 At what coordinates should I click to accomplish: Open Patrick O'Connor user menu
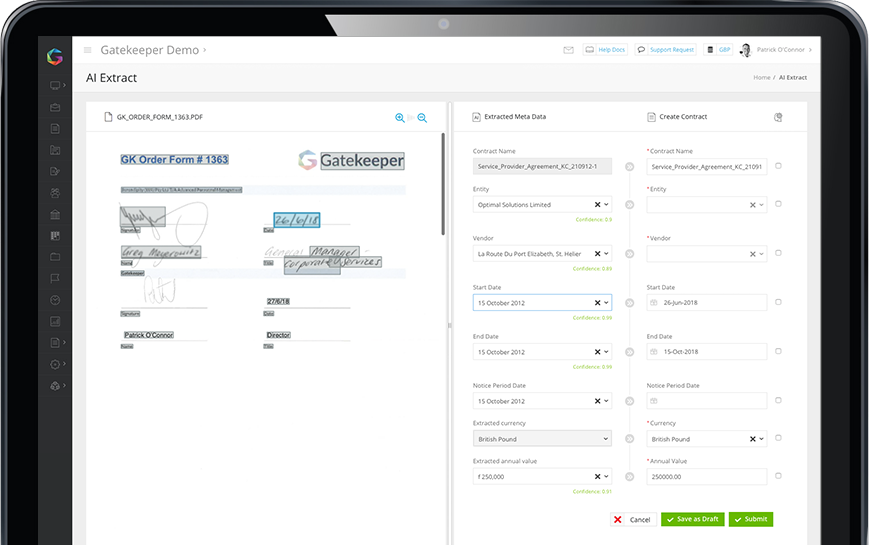pyautogui.click(x=782, y=49)
